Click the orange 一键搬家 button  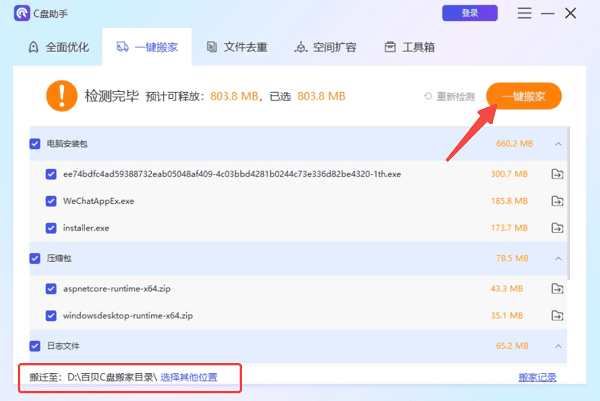point(523,96)
